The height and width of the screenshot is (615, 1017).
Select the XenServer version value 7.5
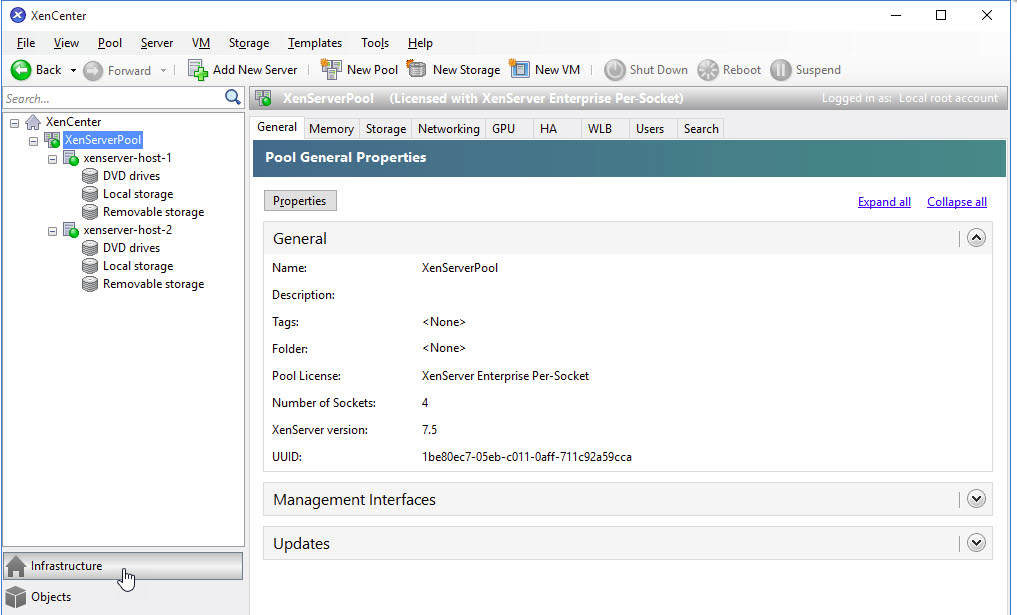[429, 429]
